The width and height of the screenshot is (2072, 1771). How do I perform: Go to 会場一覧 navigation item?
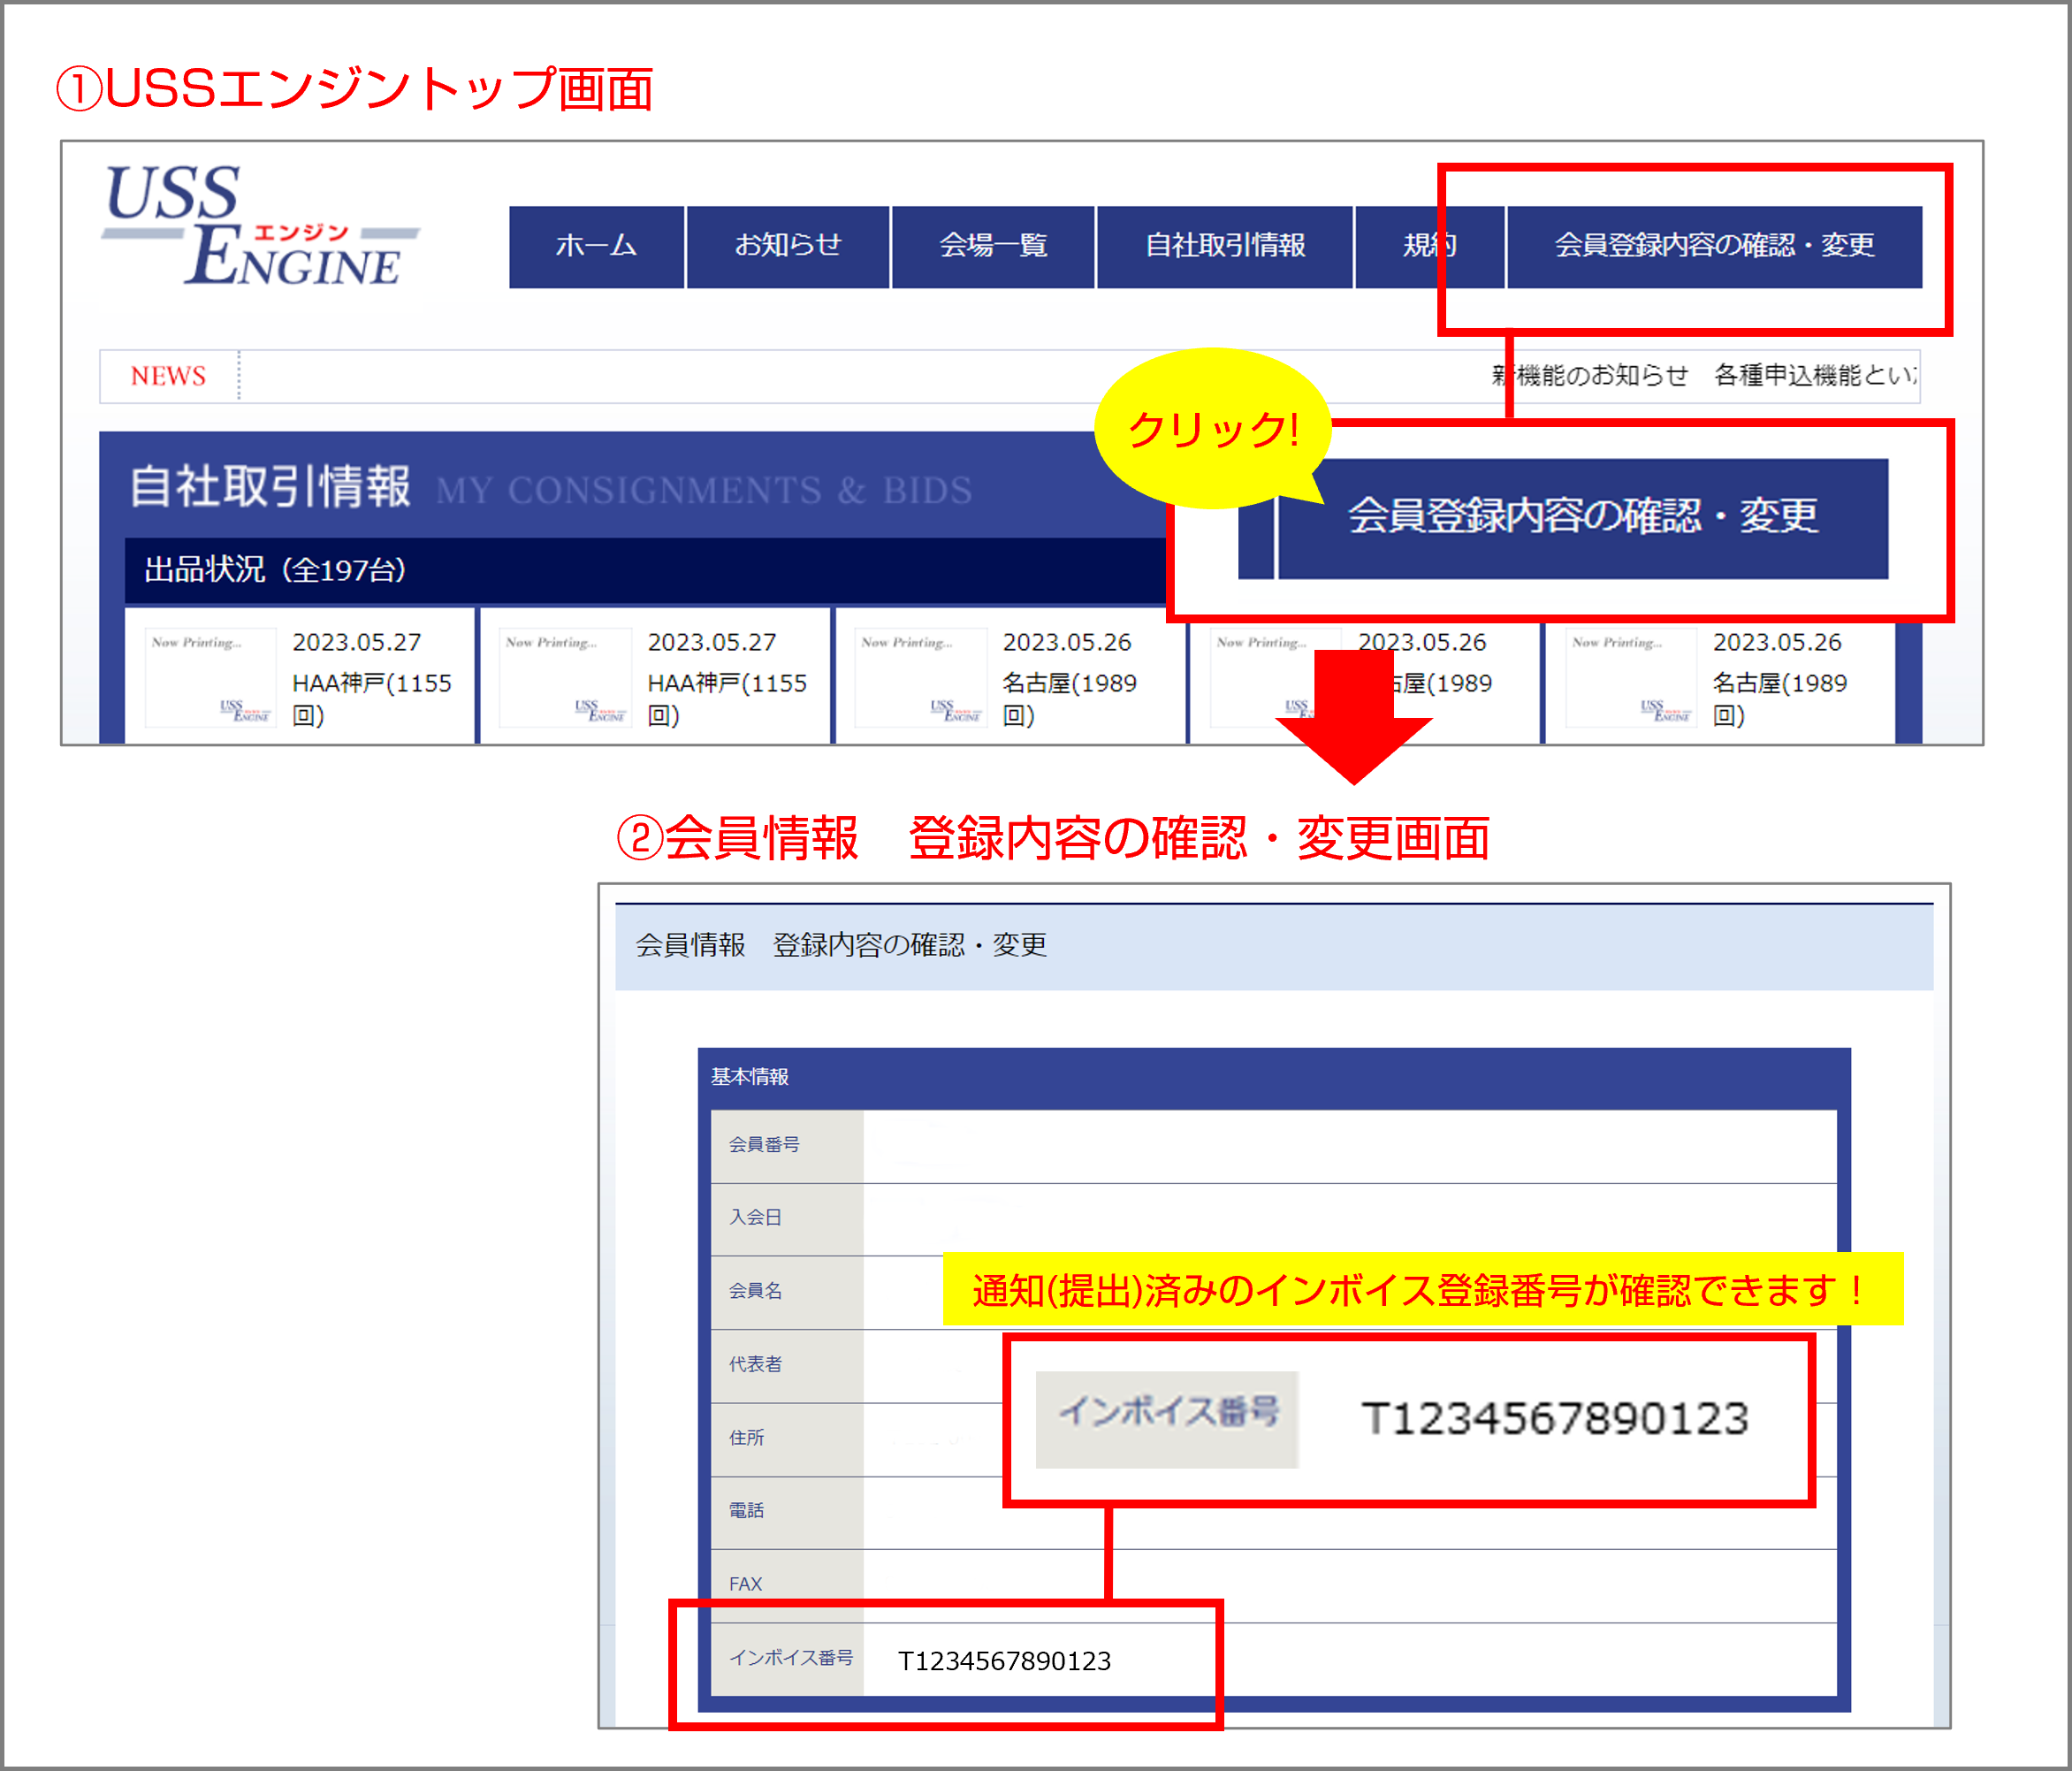(993, 246)
